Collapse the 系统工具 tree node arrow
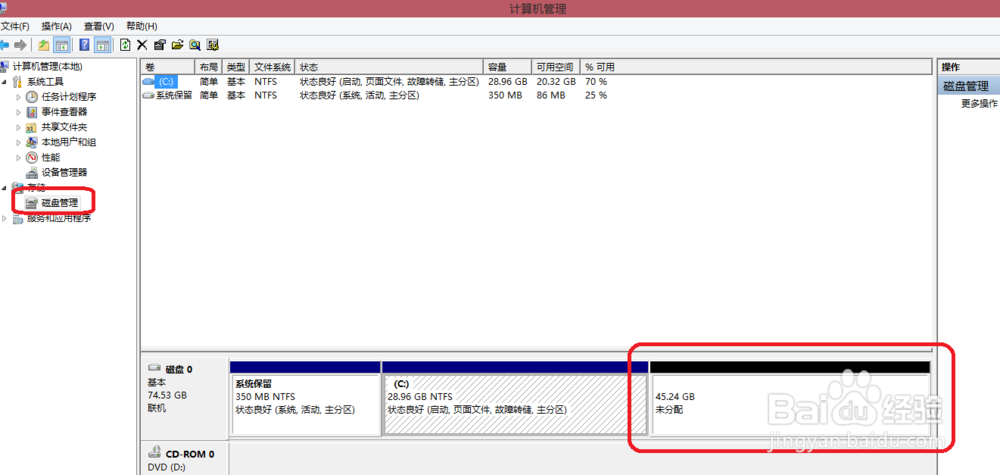Viewport: 1000px width, 475px height. pyautogui.click(x=4, y=82)
